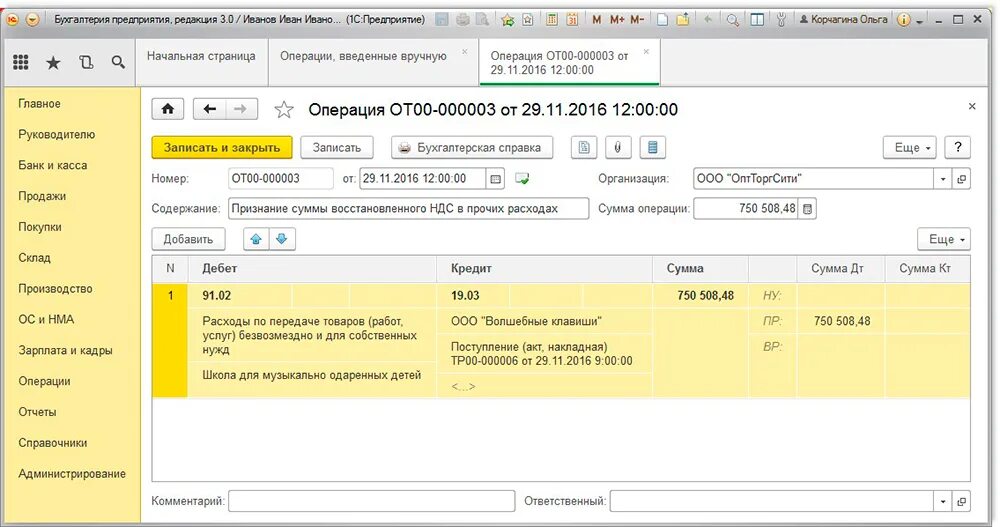Viewport: 1000px width, 527px height.
Task: Open the search magnifier in the tools panel
Action: click(118, 62)
